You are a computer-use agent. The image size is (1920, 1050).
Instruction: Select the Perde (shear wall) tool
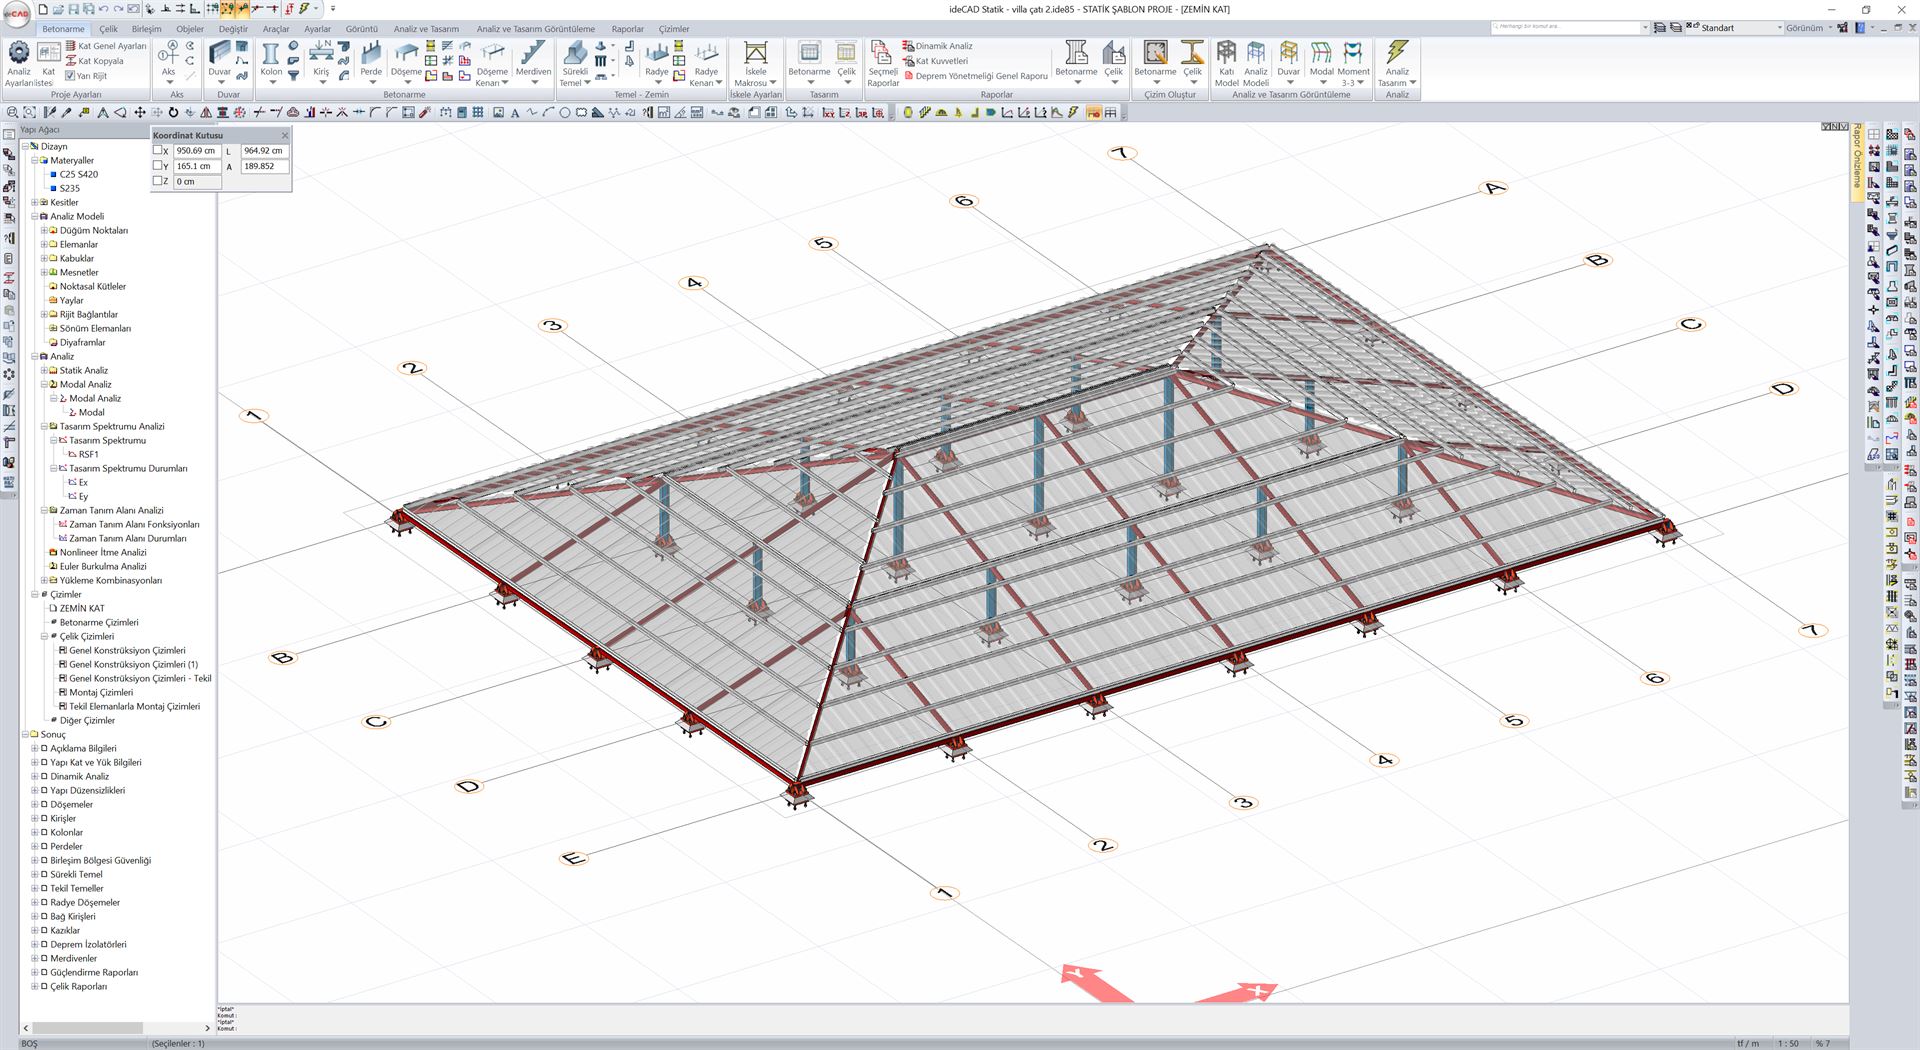[371, 55]
